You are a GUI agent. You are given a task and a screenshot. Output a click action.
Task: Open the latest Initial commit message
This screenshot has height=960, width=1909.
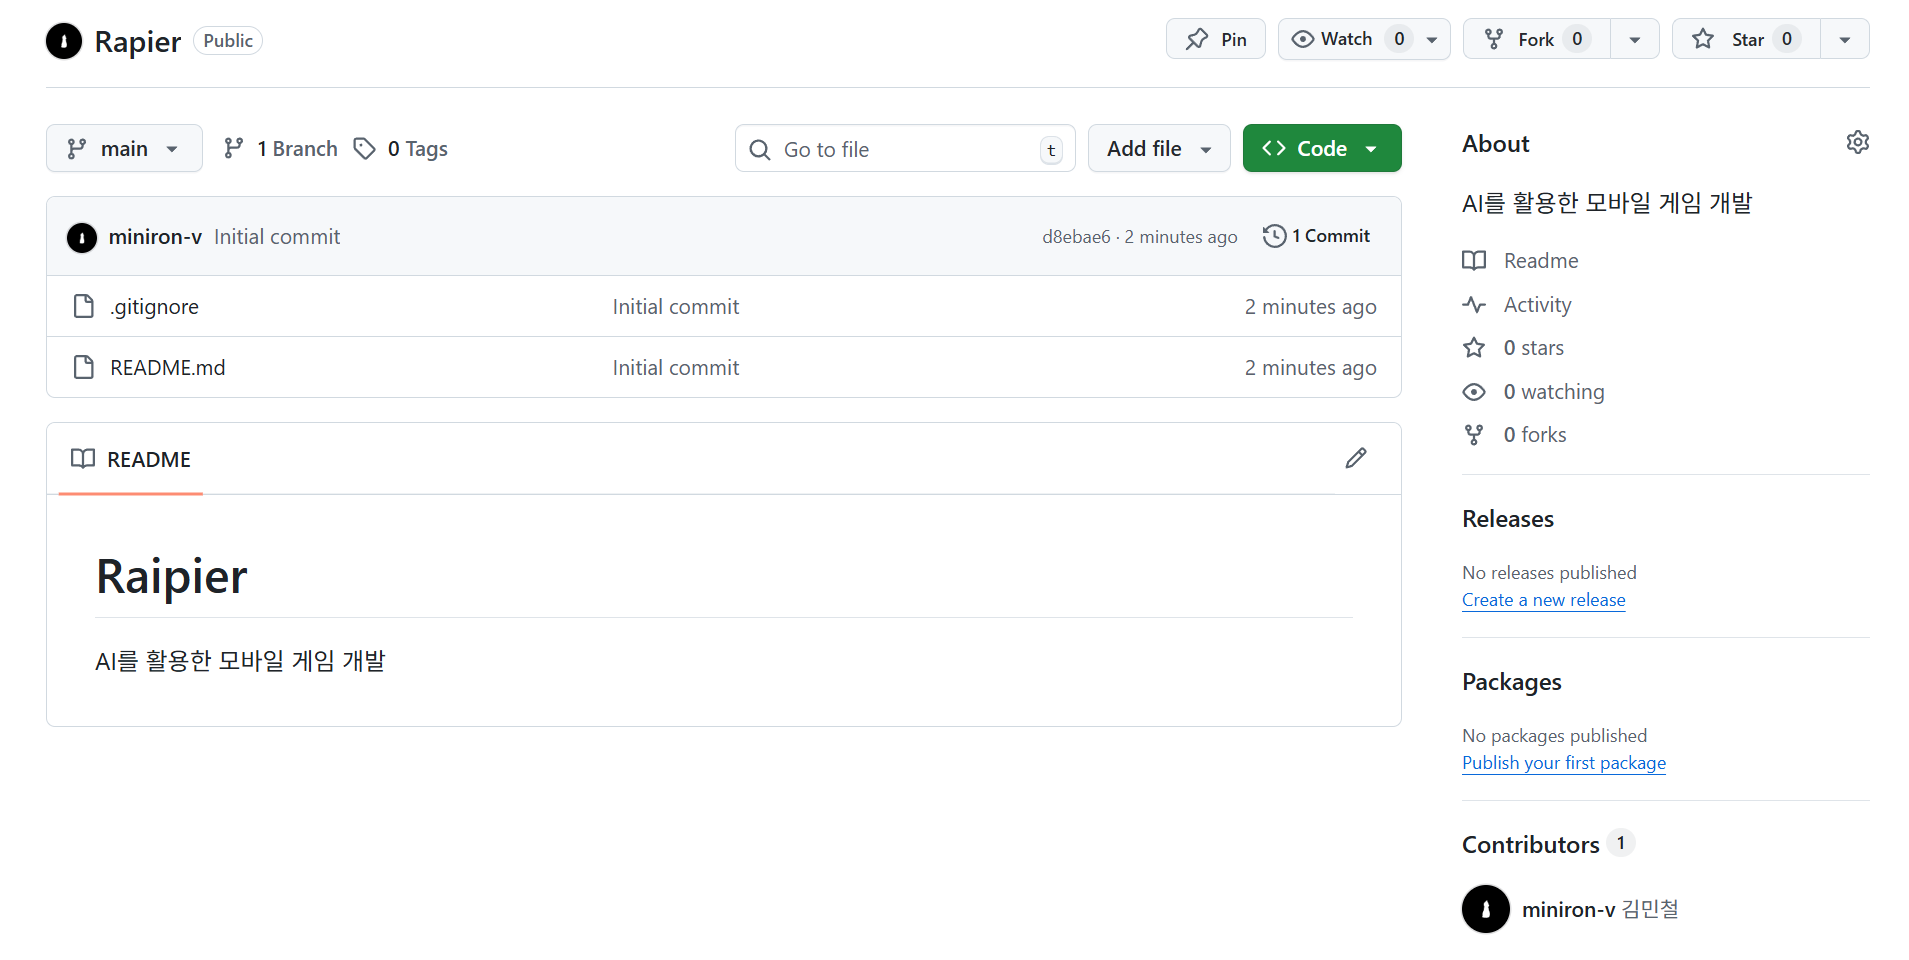click(x=277, y=237)
